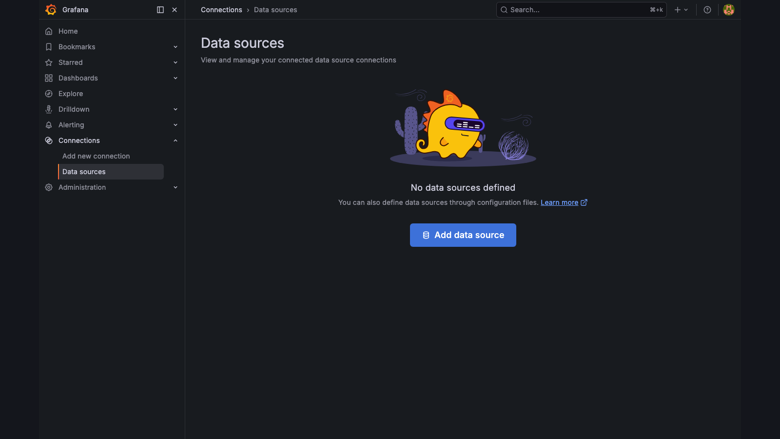
Task: Open Dashboards in the sidebar
Action: pos(78,78)
